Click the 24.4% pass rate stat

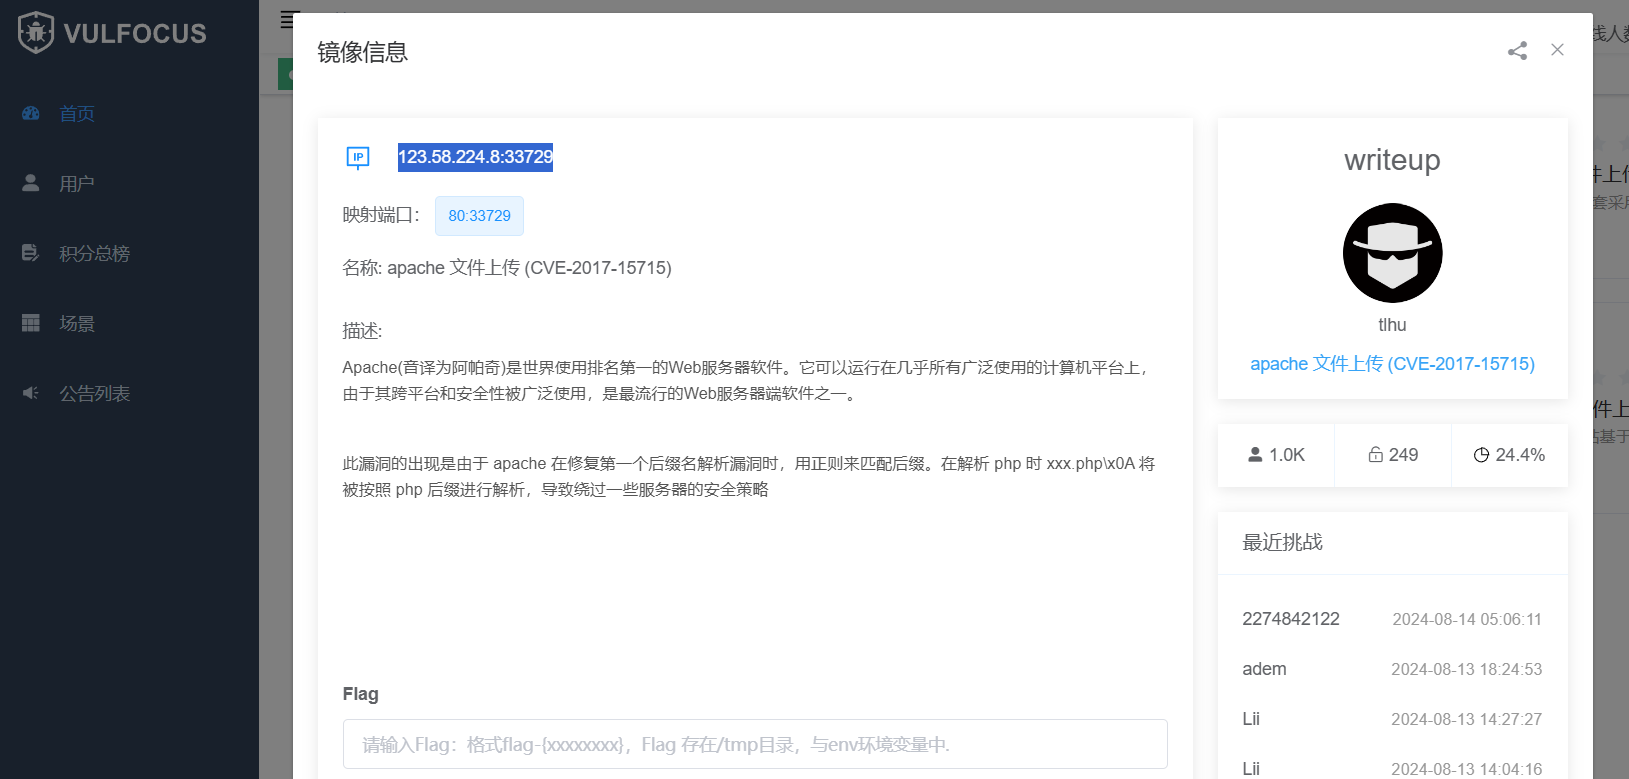[x=1510, y=455]
